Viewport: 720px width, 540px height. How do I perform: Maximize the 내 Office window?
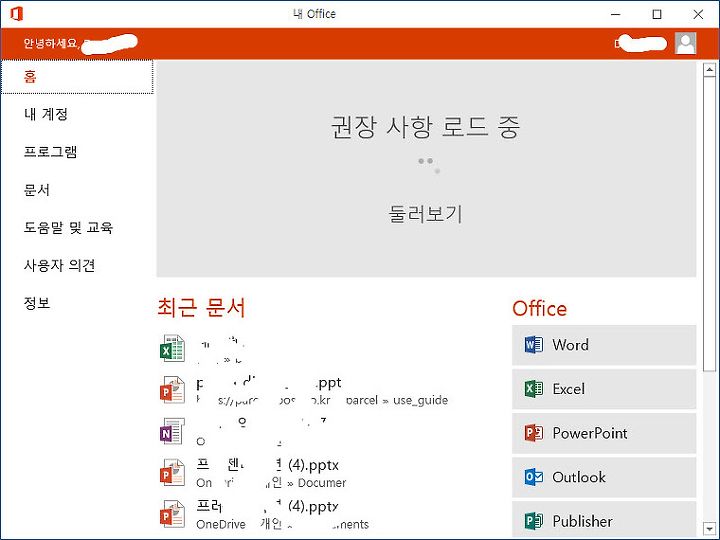(657, 14)
